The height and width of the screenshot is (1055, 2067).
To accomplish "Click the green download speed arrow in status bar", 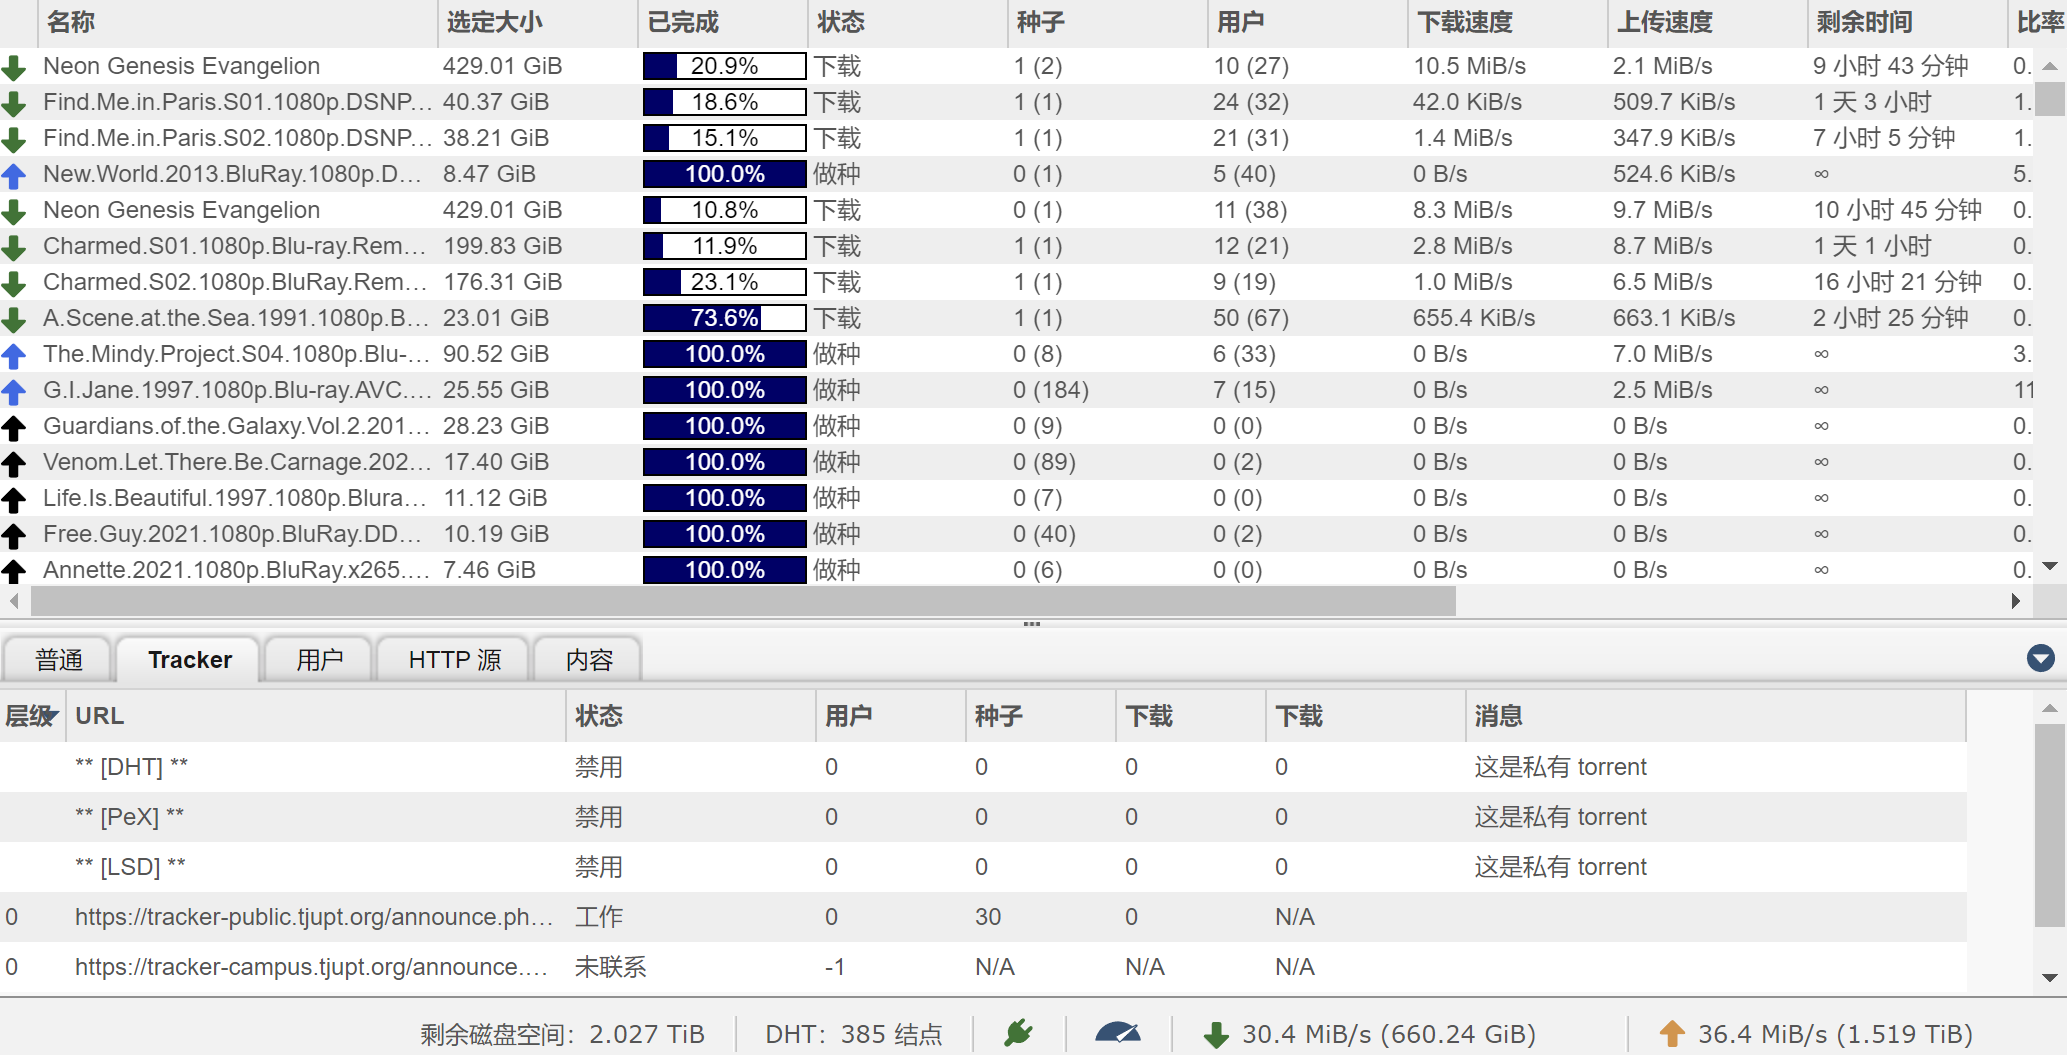I will point(1216,1034).
